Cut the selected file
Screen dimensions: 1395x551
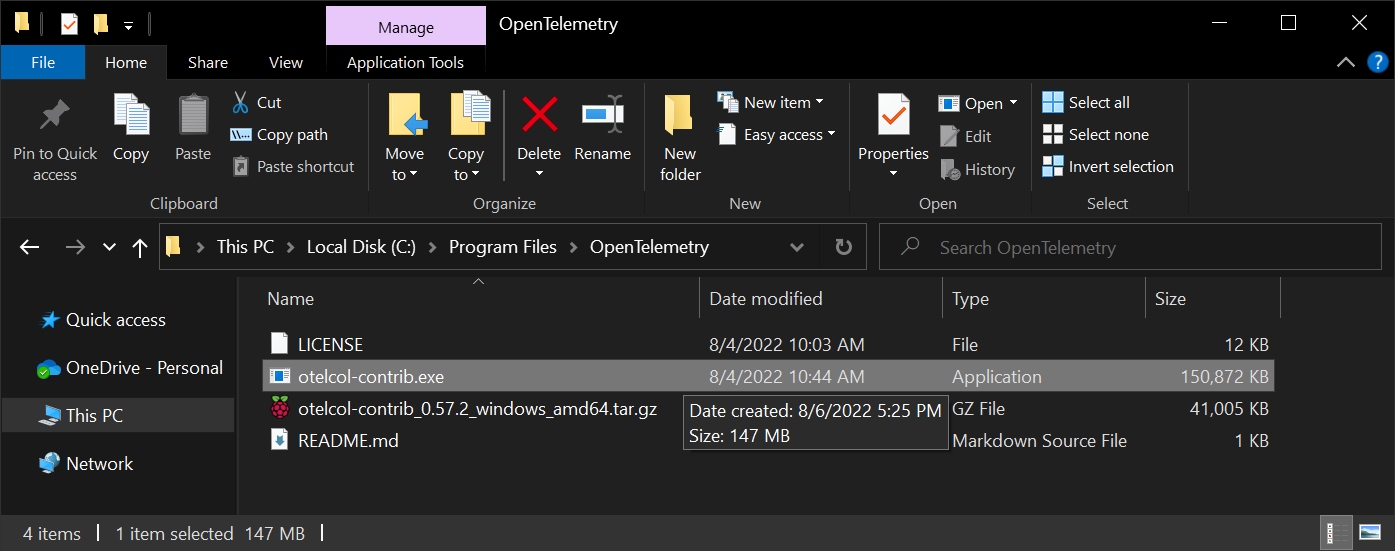[257, 102]
